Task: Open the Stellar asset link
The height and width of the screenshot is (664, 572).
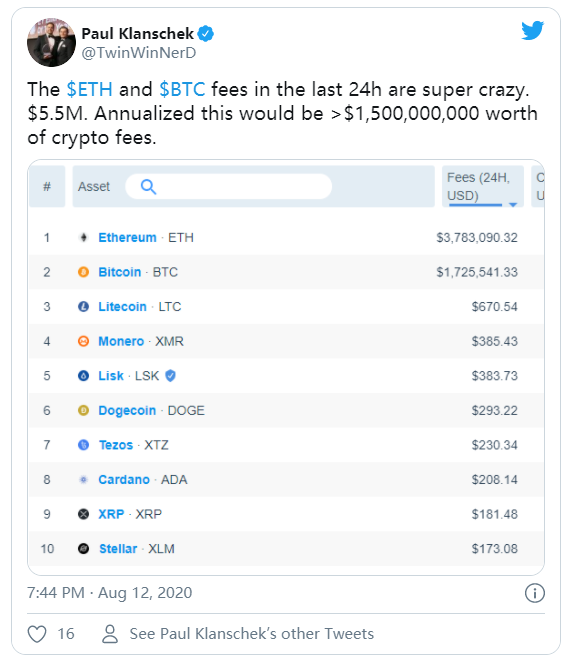Action: point(118,549)
